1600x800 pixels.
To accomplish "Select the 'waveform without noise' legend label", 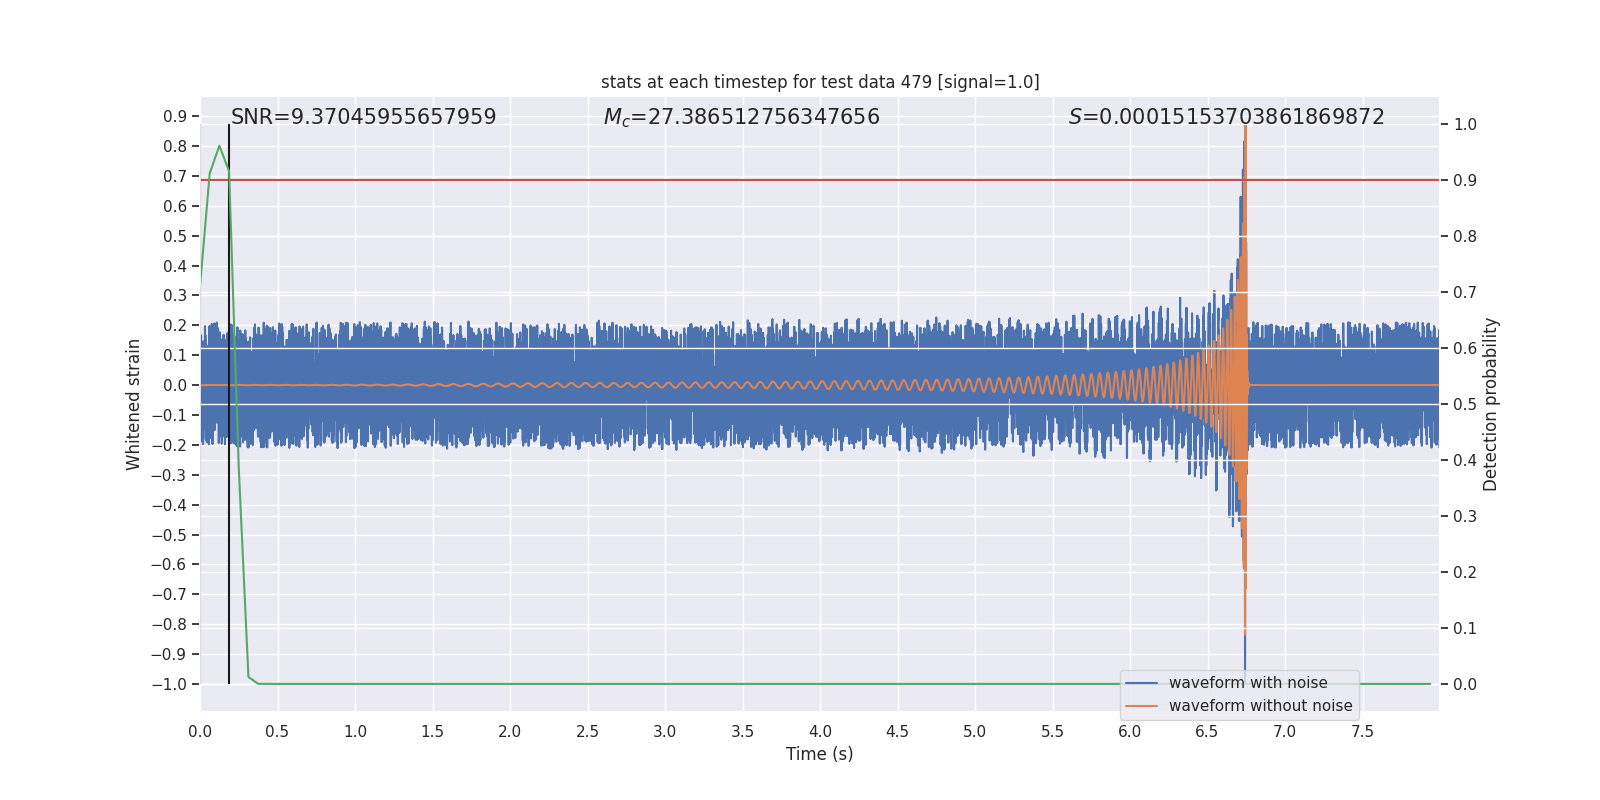I will point(1260,706).
